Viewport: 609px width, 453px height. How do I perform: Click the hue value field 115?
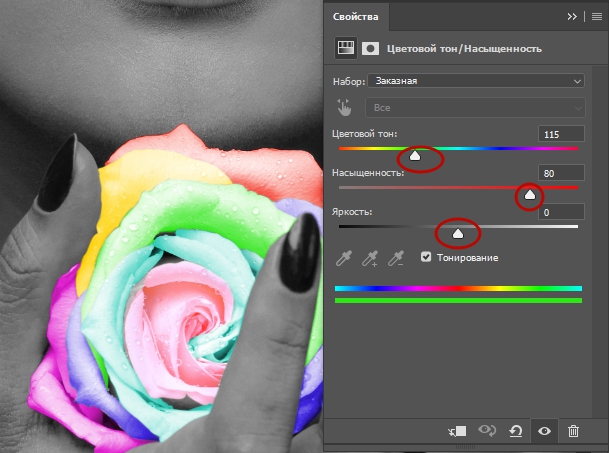pyautogui.click(x=561, y=134)
